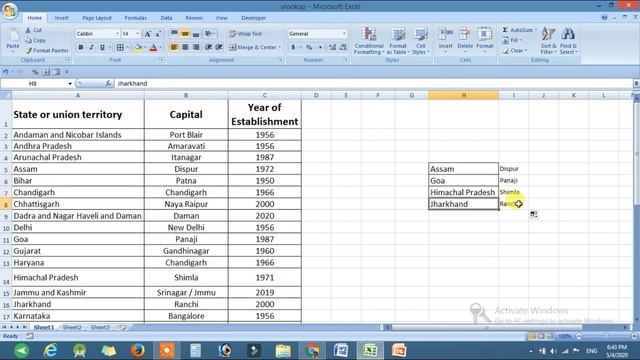Screen dimensions: 640x360
Task: Click the Orientation text angle icon
Action: coord(208,33)
